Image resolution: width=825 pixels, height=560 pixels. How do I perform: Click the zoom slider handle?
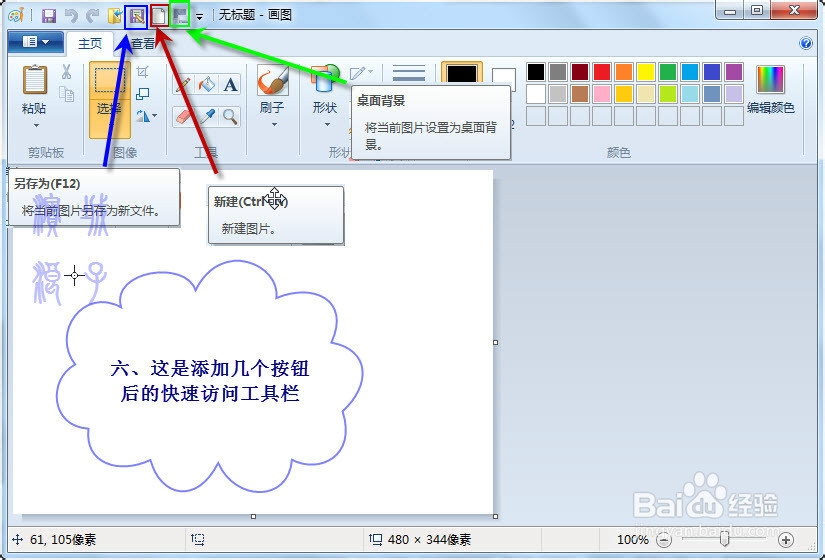tap(725, 539)
